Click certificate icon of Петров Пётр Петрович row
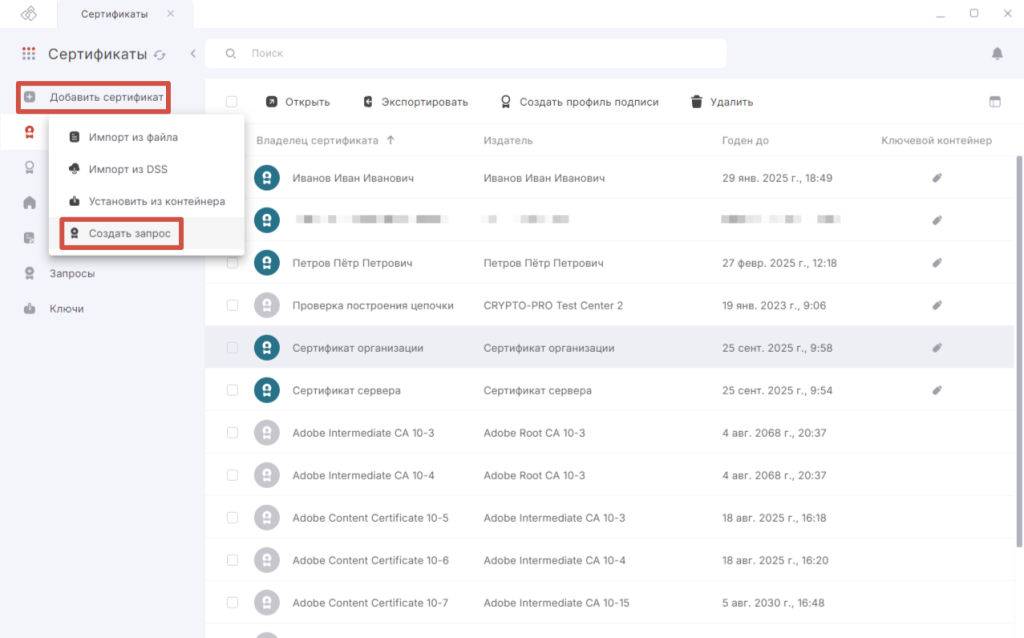The height and width of the screenshot is (638, 1024). (267, 263)
